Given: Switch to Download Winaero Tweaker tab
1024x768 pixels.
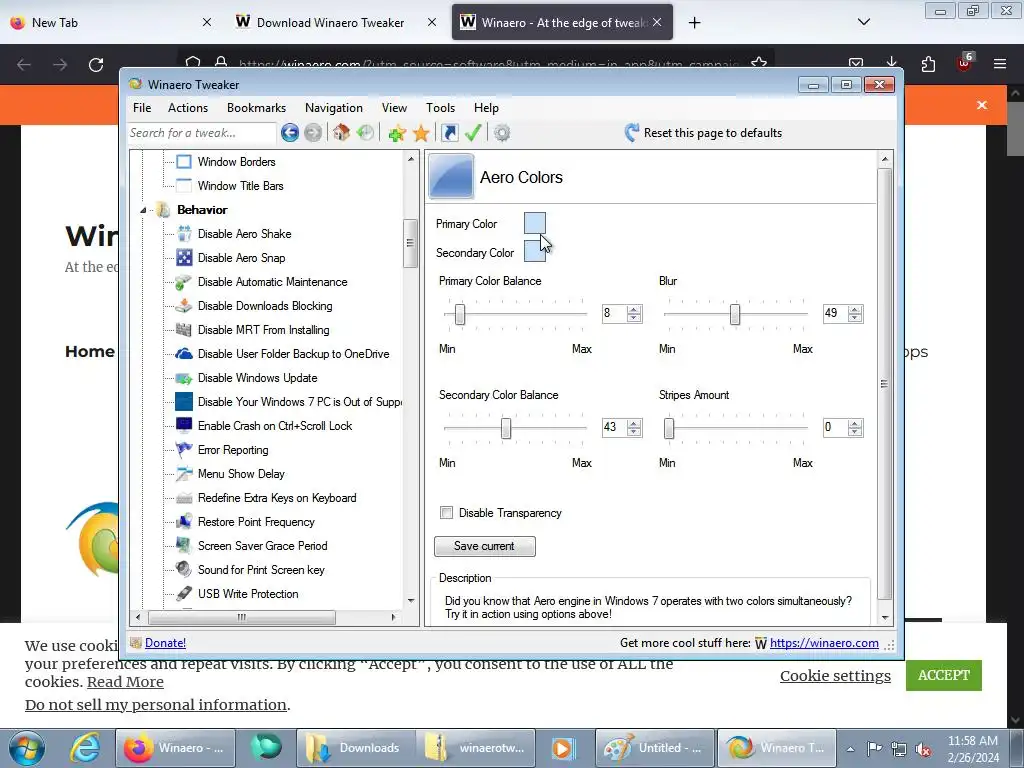Looking at the screenshot, I should click(x=336, y=22).
